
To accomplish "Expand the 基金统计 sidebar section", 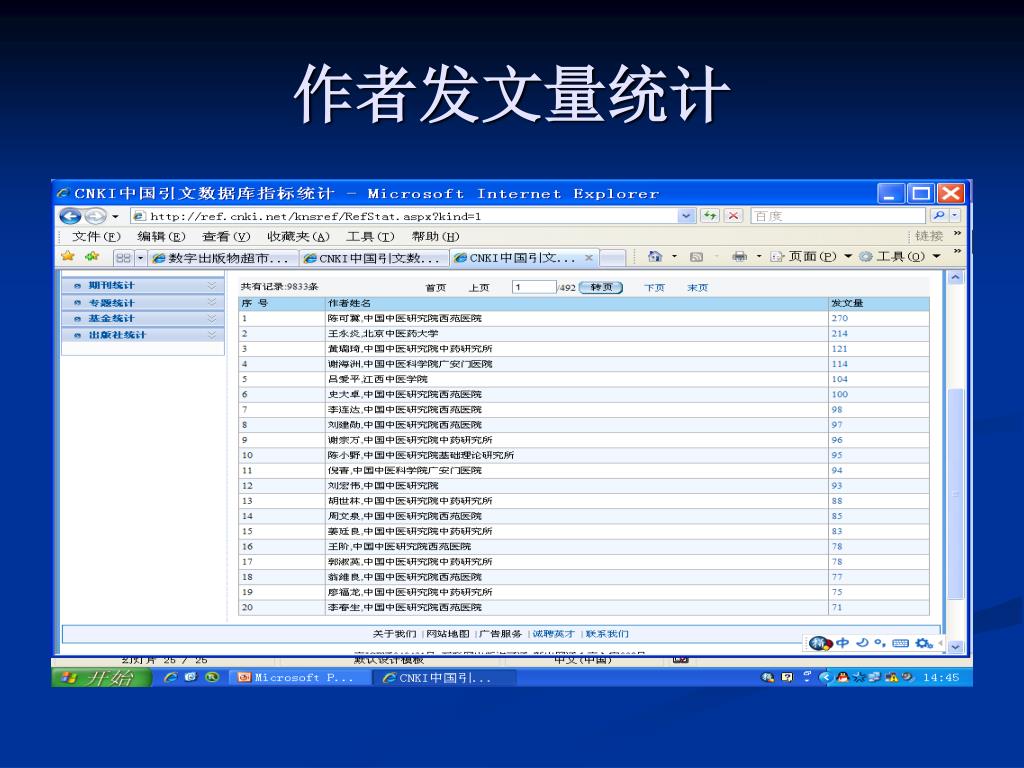I will click(144, 318).
